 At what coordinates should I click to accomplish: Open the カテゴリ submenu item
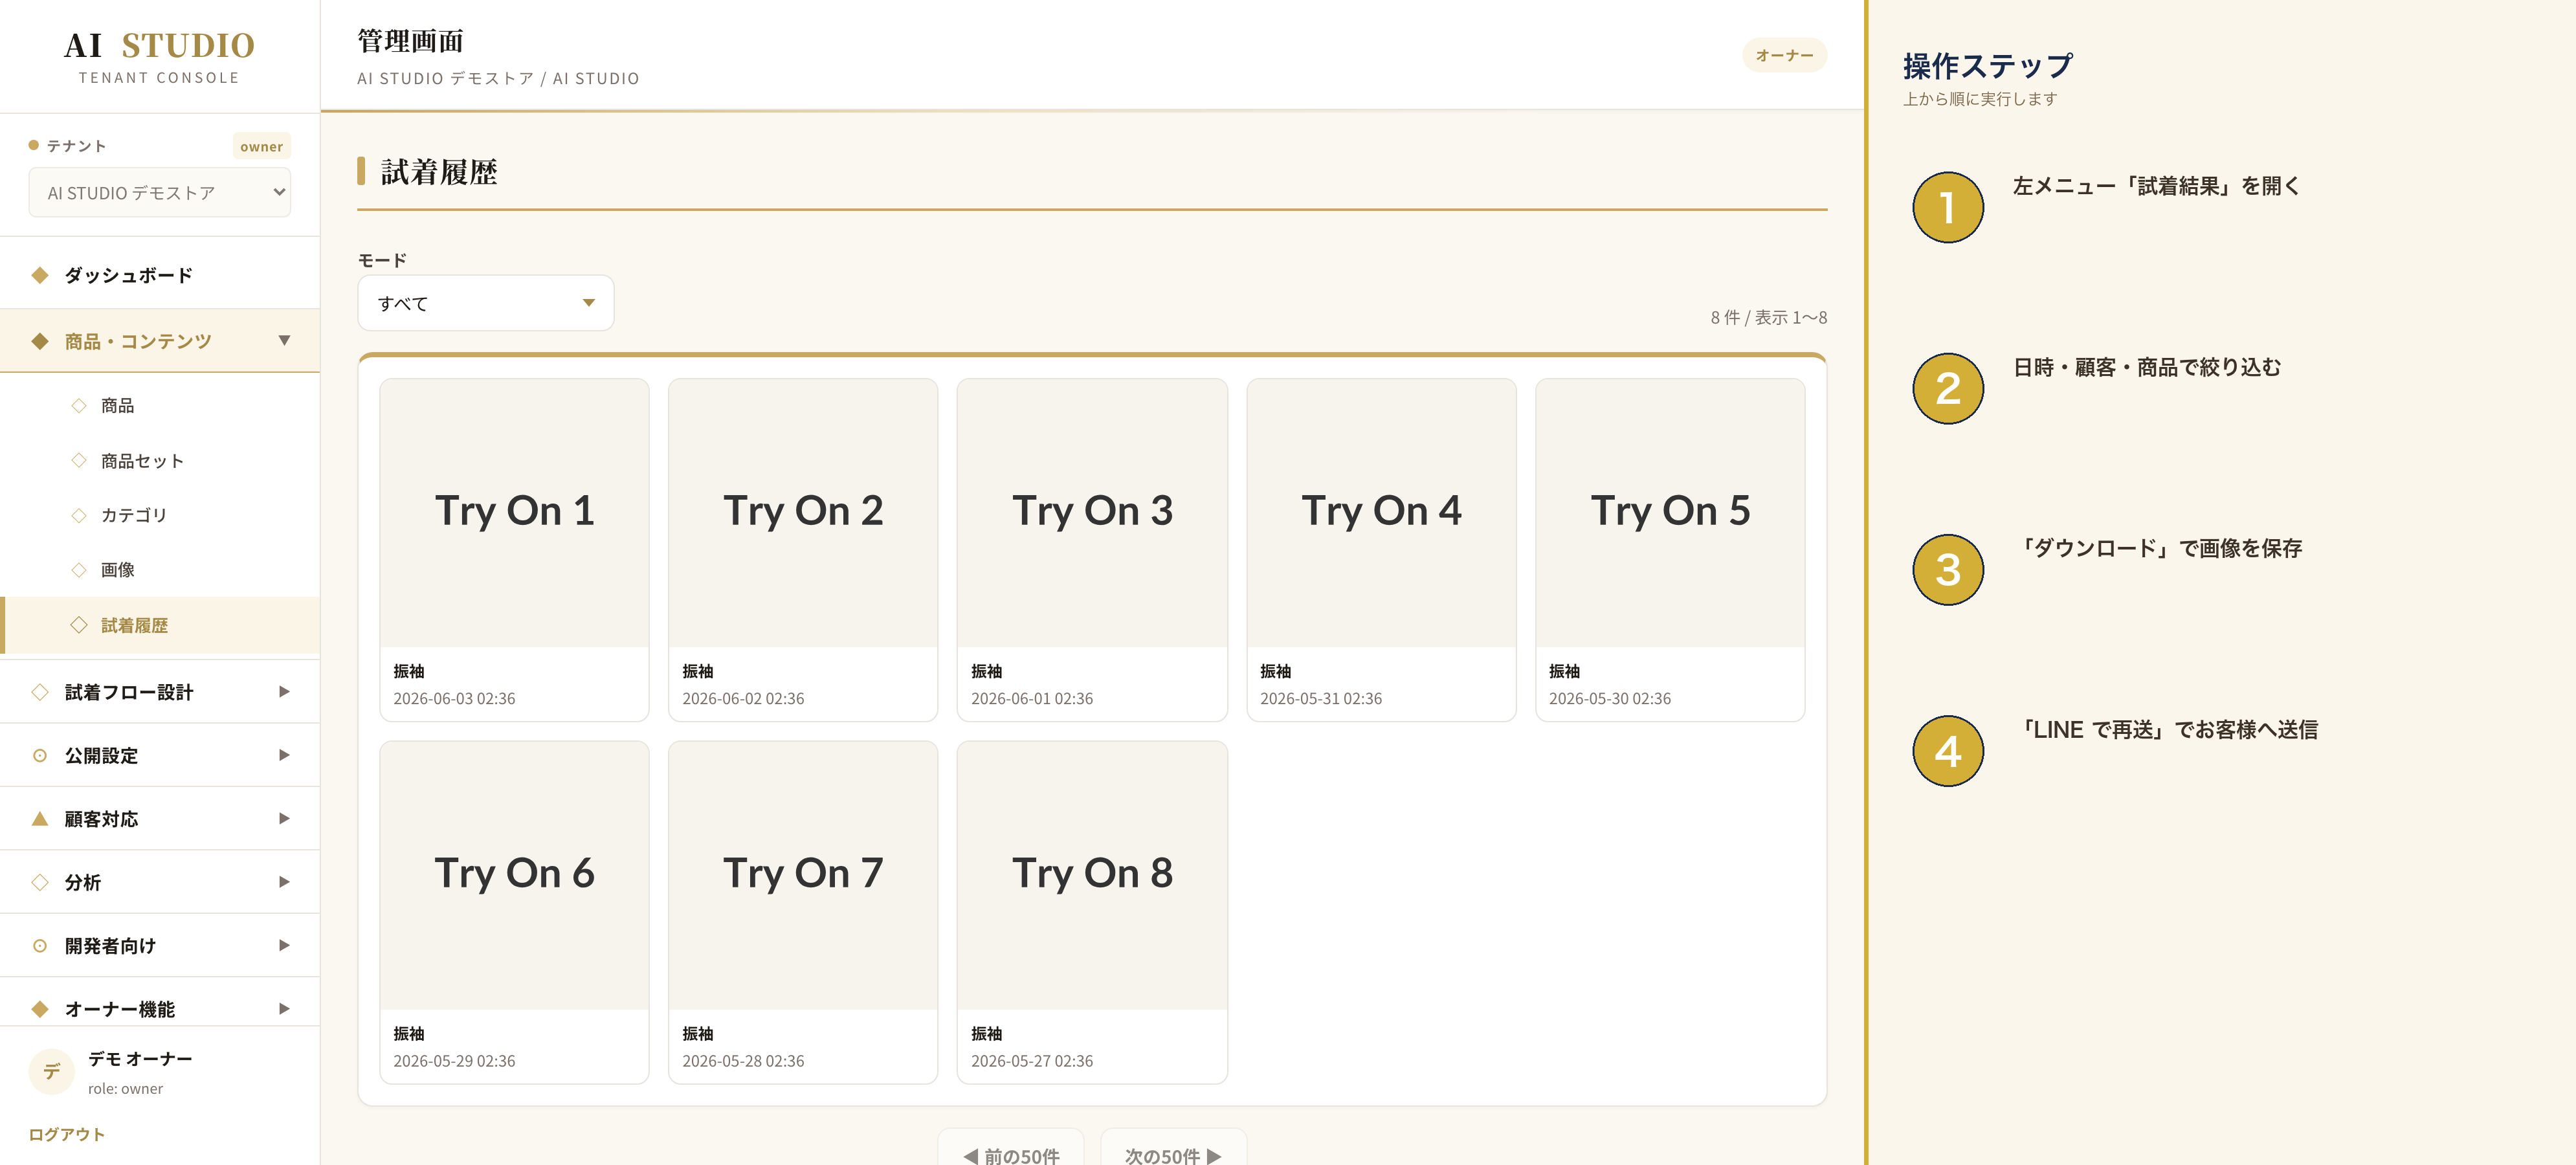point(160,515)
